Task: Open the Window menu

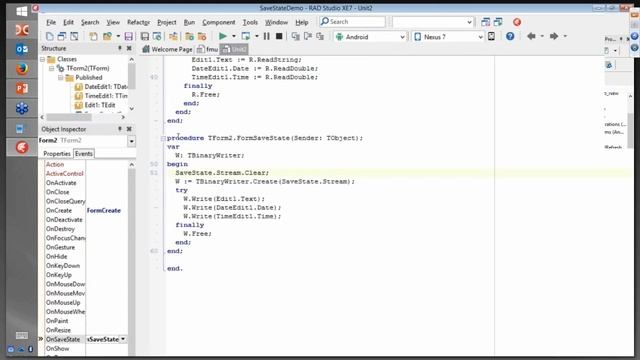Action: [x=276, y=22]
